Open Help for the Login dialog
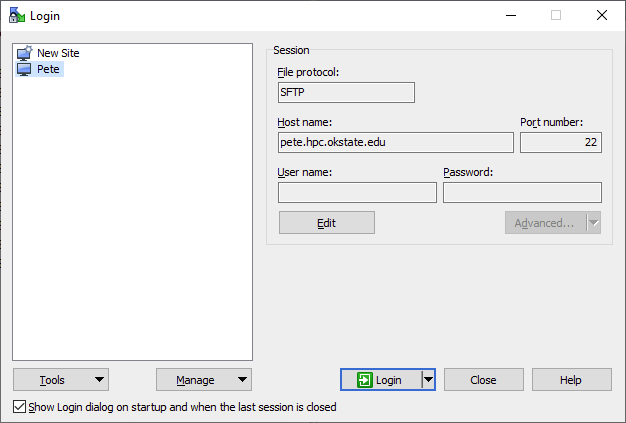Image resolution: width=626 pixels, height=423 pixels. [x=571, y=380]
